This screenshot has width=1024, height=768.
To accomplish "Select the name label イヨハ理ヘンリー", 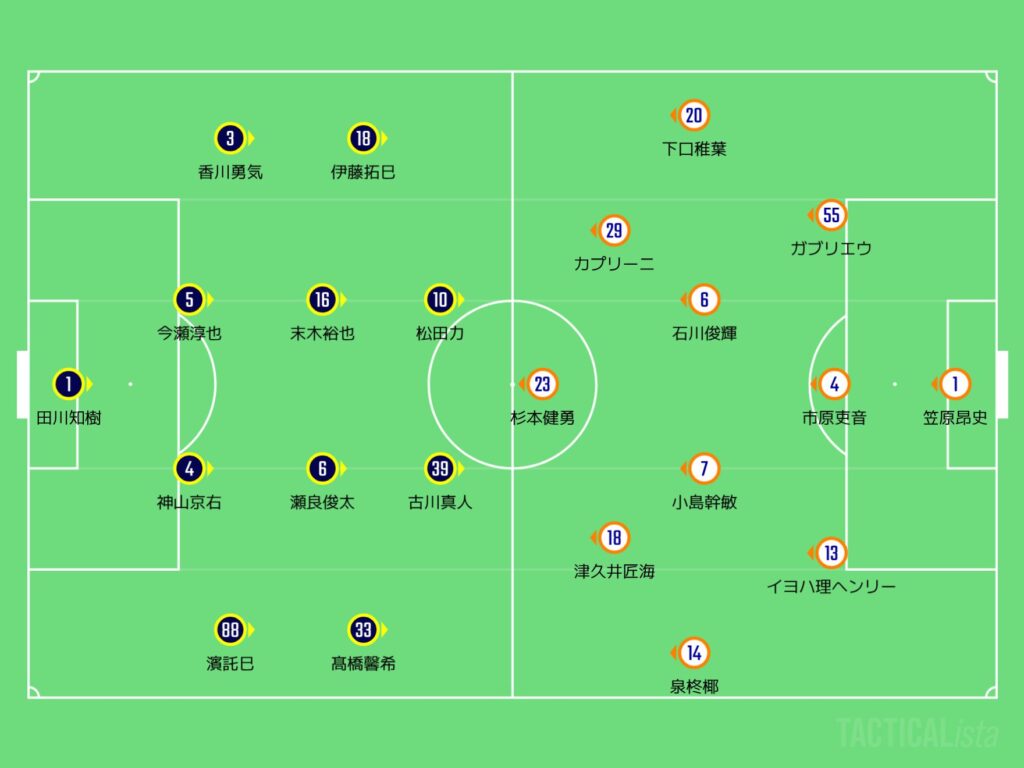I will click(830, 586).
